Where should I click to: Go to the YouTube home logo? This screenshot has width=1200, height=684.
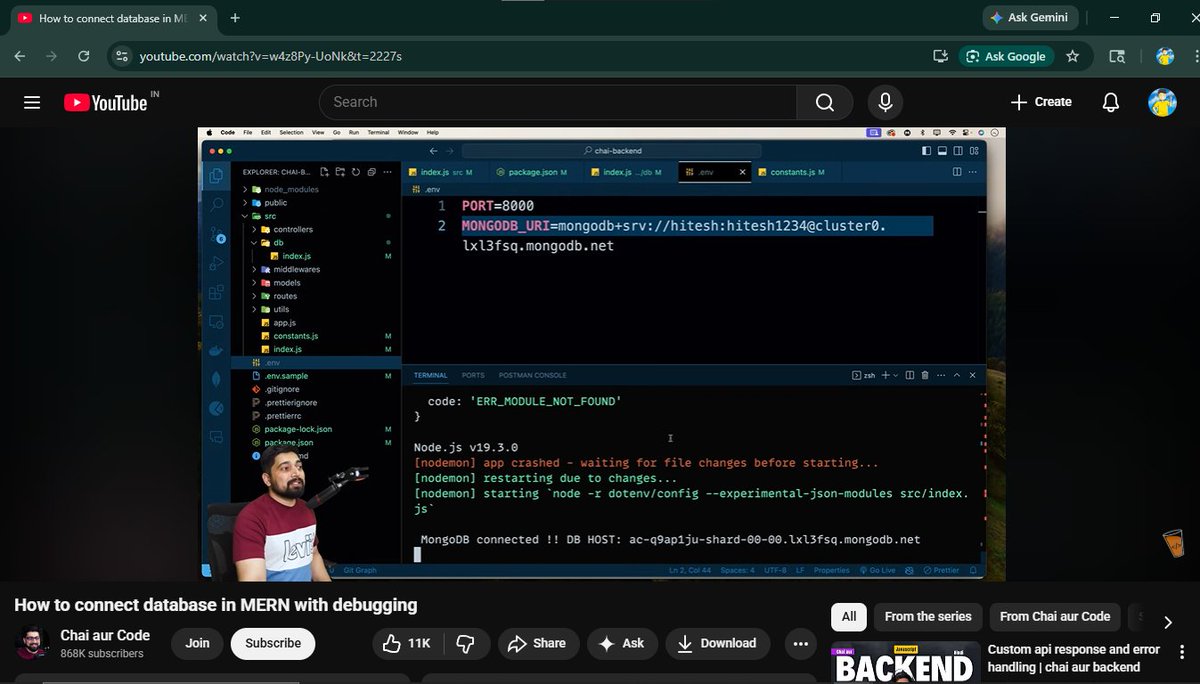click(106, 102)
